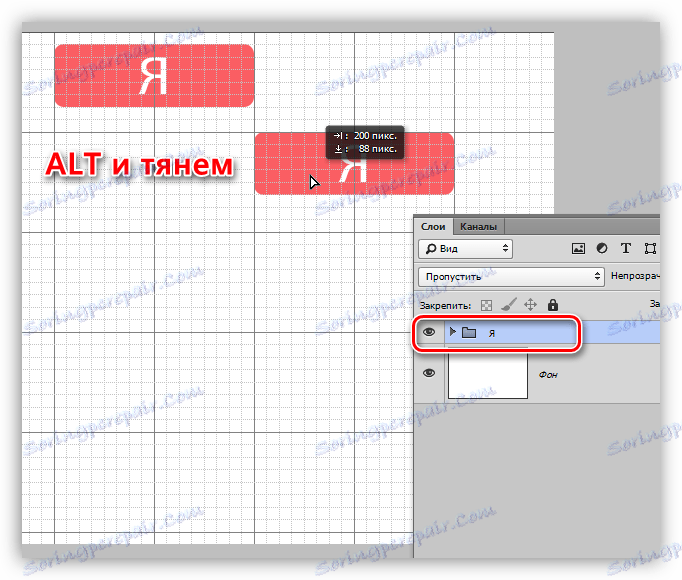Click the Непрозрачность opacity label

tap(635, 276)
